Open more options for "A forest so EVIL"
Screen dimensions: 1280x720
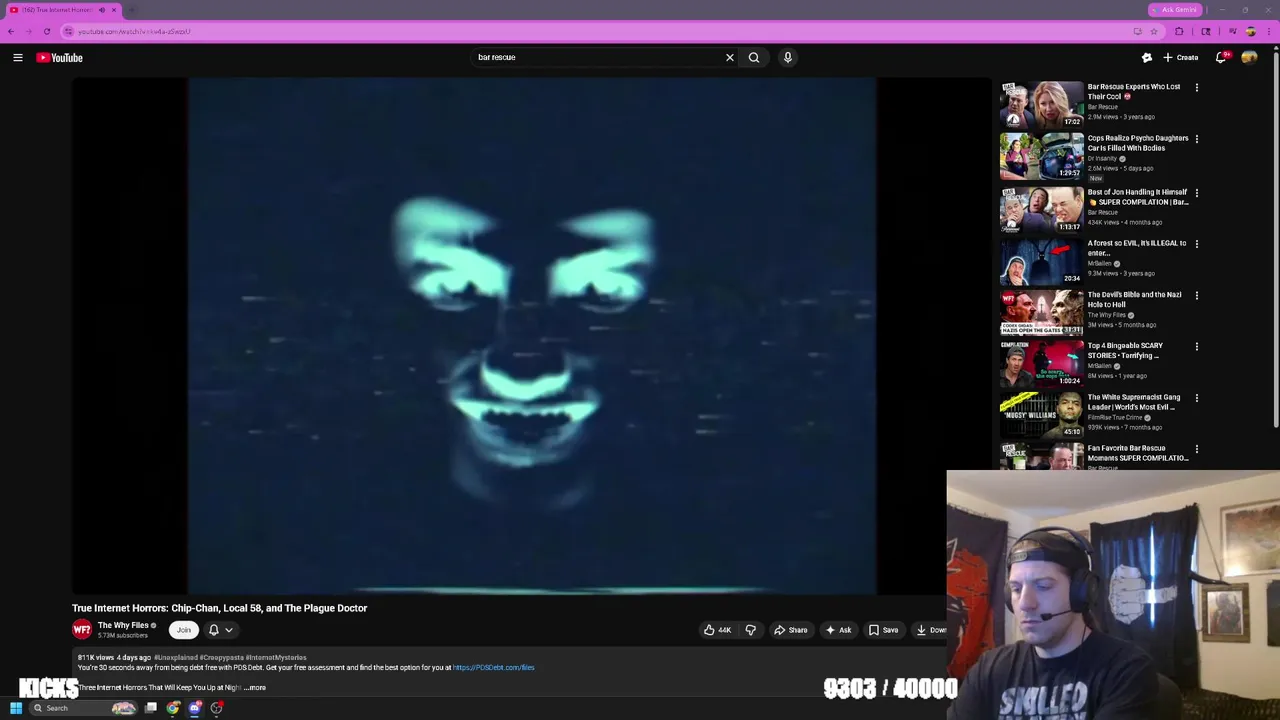click(1197, 244)
